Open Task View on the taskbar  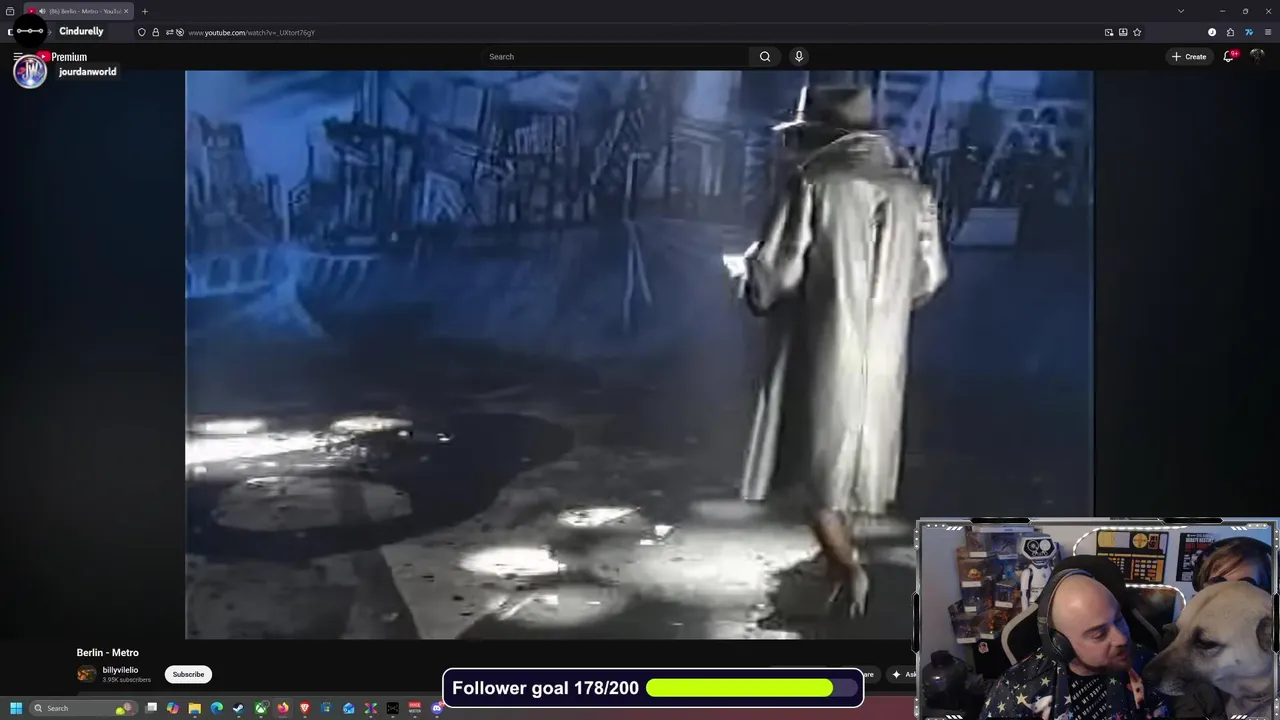(x=151, y=708)
